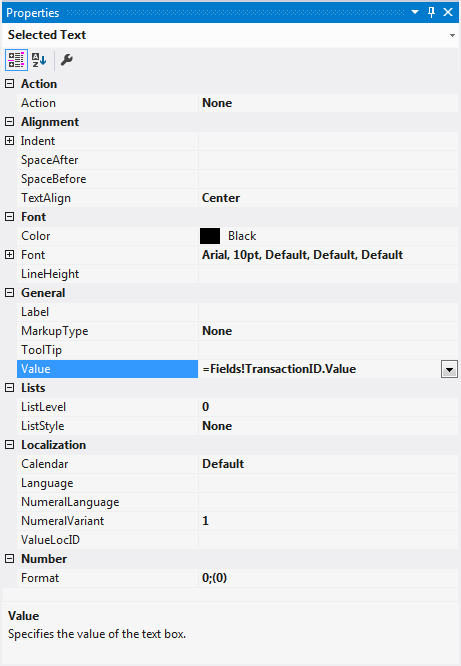Image resolution: width=461 pixels, height=666 pixels.
Task: Expand the Indent property
Action: [x=9, y=141]
